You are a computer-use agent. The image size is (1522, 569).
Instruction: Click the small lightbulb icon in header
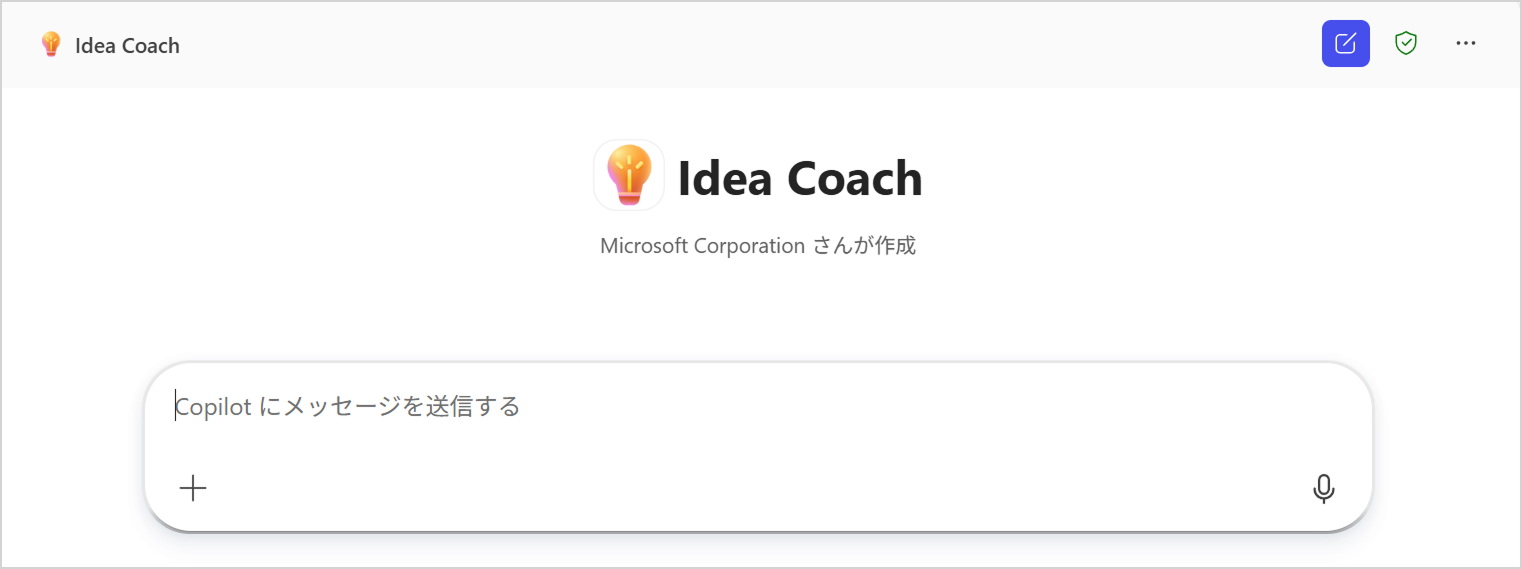(x=51, y=45)
